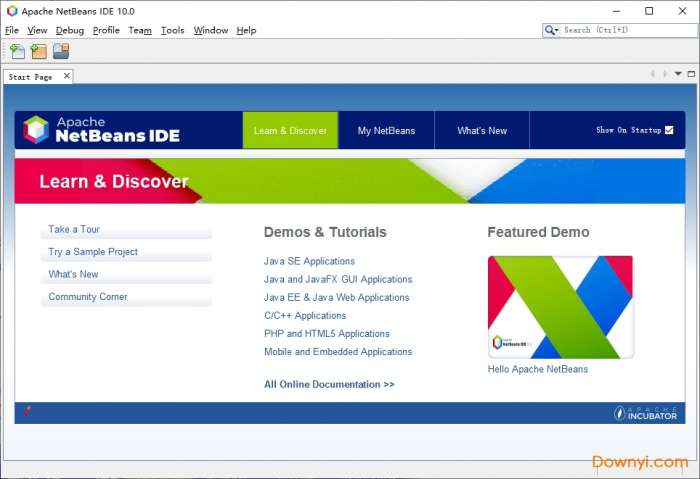Screen dimensions: 700x479
Task: Click the Open Project toolbar icon
Action: (61, 52)
